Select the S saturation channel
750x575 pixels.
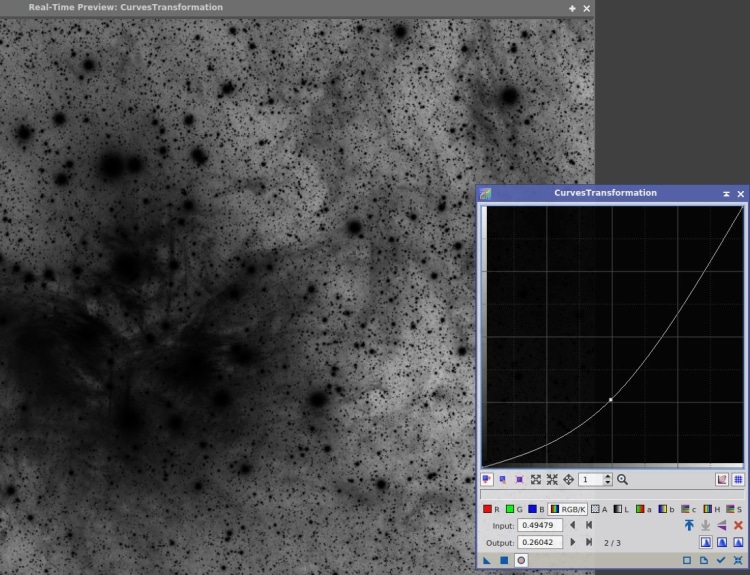click(x=734, y=509)
